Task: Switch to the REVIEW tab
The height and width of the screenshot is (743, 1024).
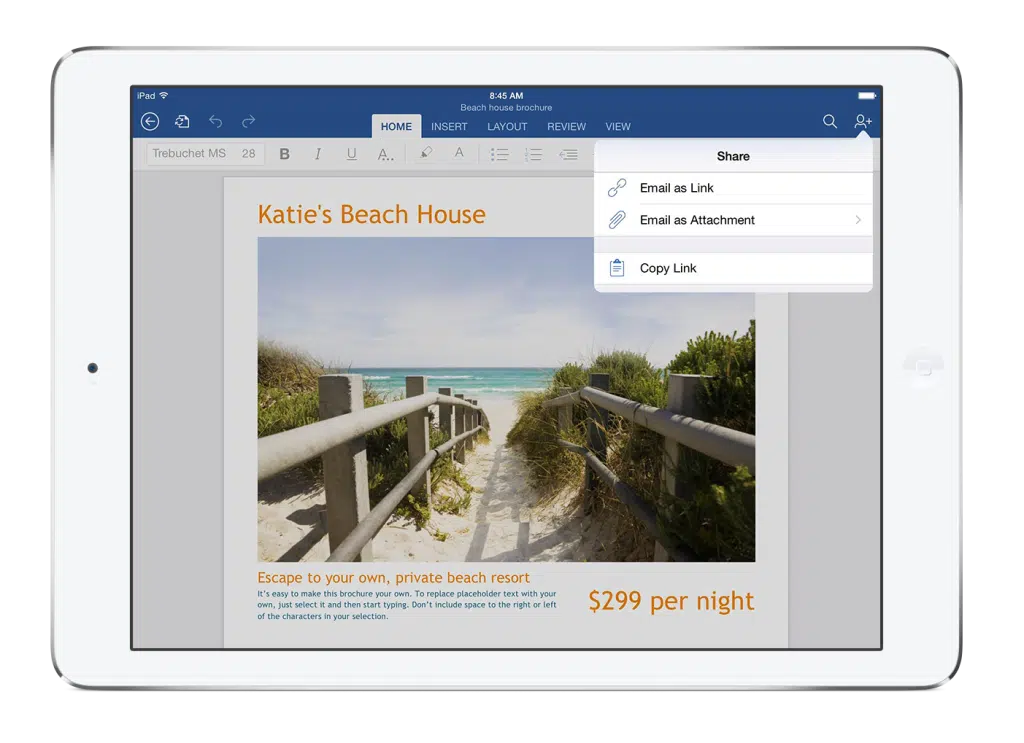Action: pyautogui.click(x=566, y=127)
